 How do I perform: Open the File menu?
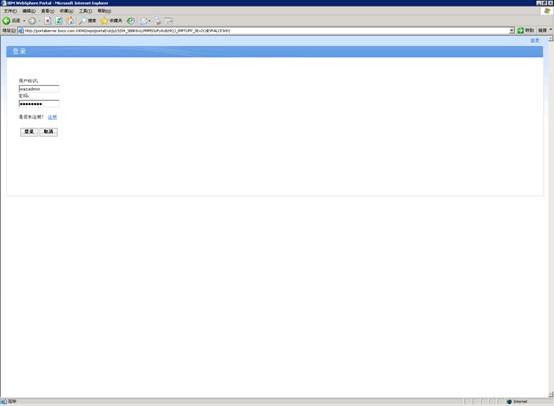pyautogui.click(x=10, y=11)
